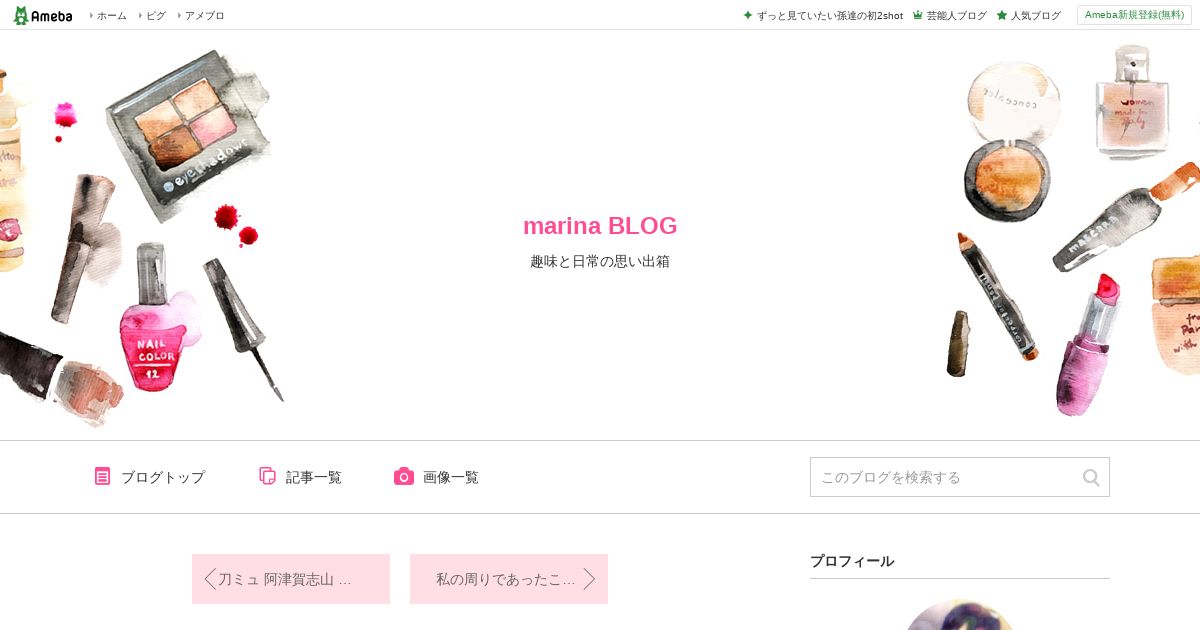
Task: Open ずっと見ていたい孫達の初2shot link
Action: pos(829,15)
